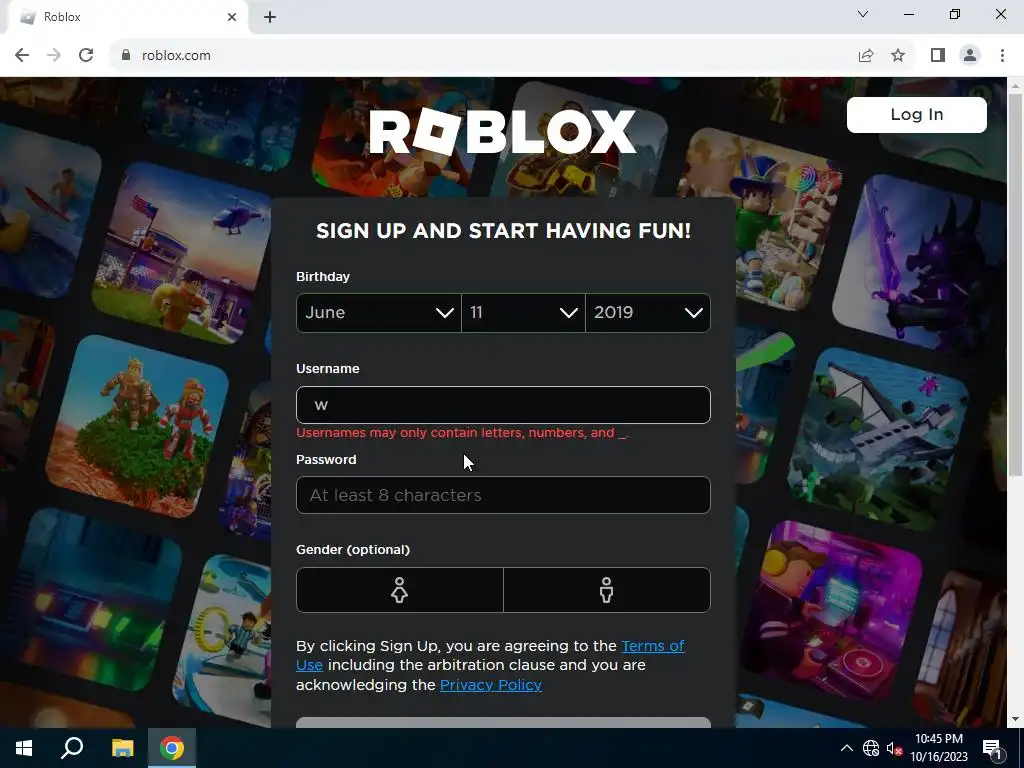Open the tab search chevron
The height and width of the screenshot is (768, 1024).
point(863,14)
